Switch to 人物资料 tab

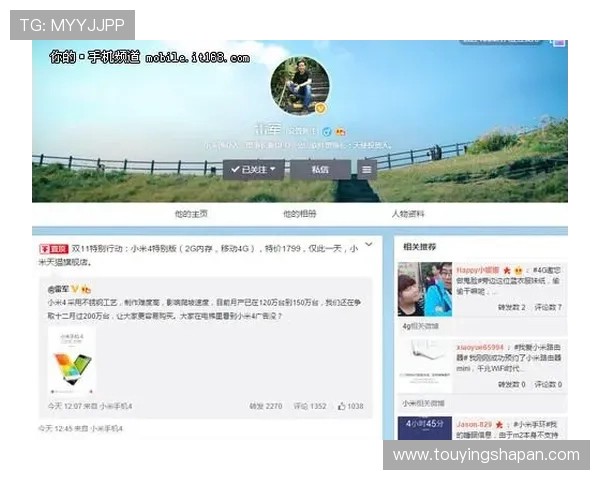pyautogui.click(x=408, y=214)
